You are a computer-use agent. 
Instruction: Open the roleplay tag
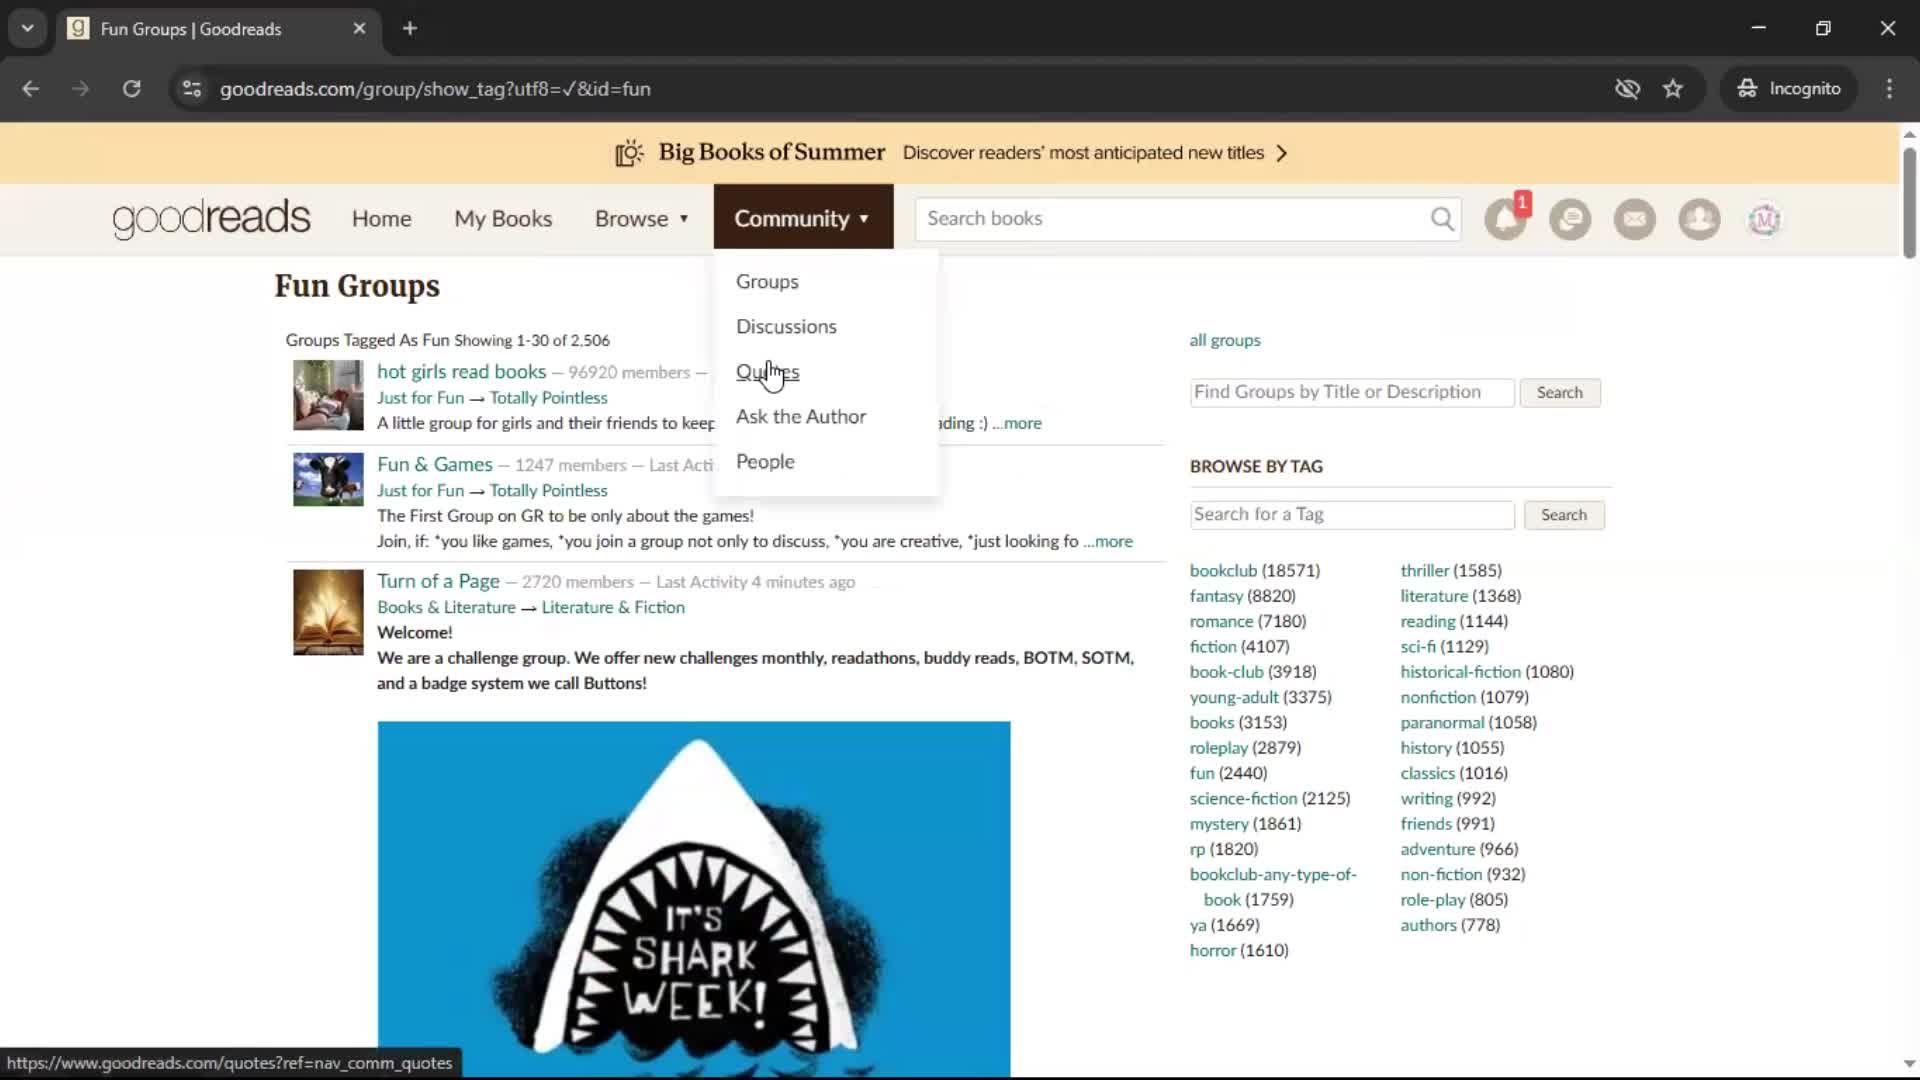pos(1219,748)
